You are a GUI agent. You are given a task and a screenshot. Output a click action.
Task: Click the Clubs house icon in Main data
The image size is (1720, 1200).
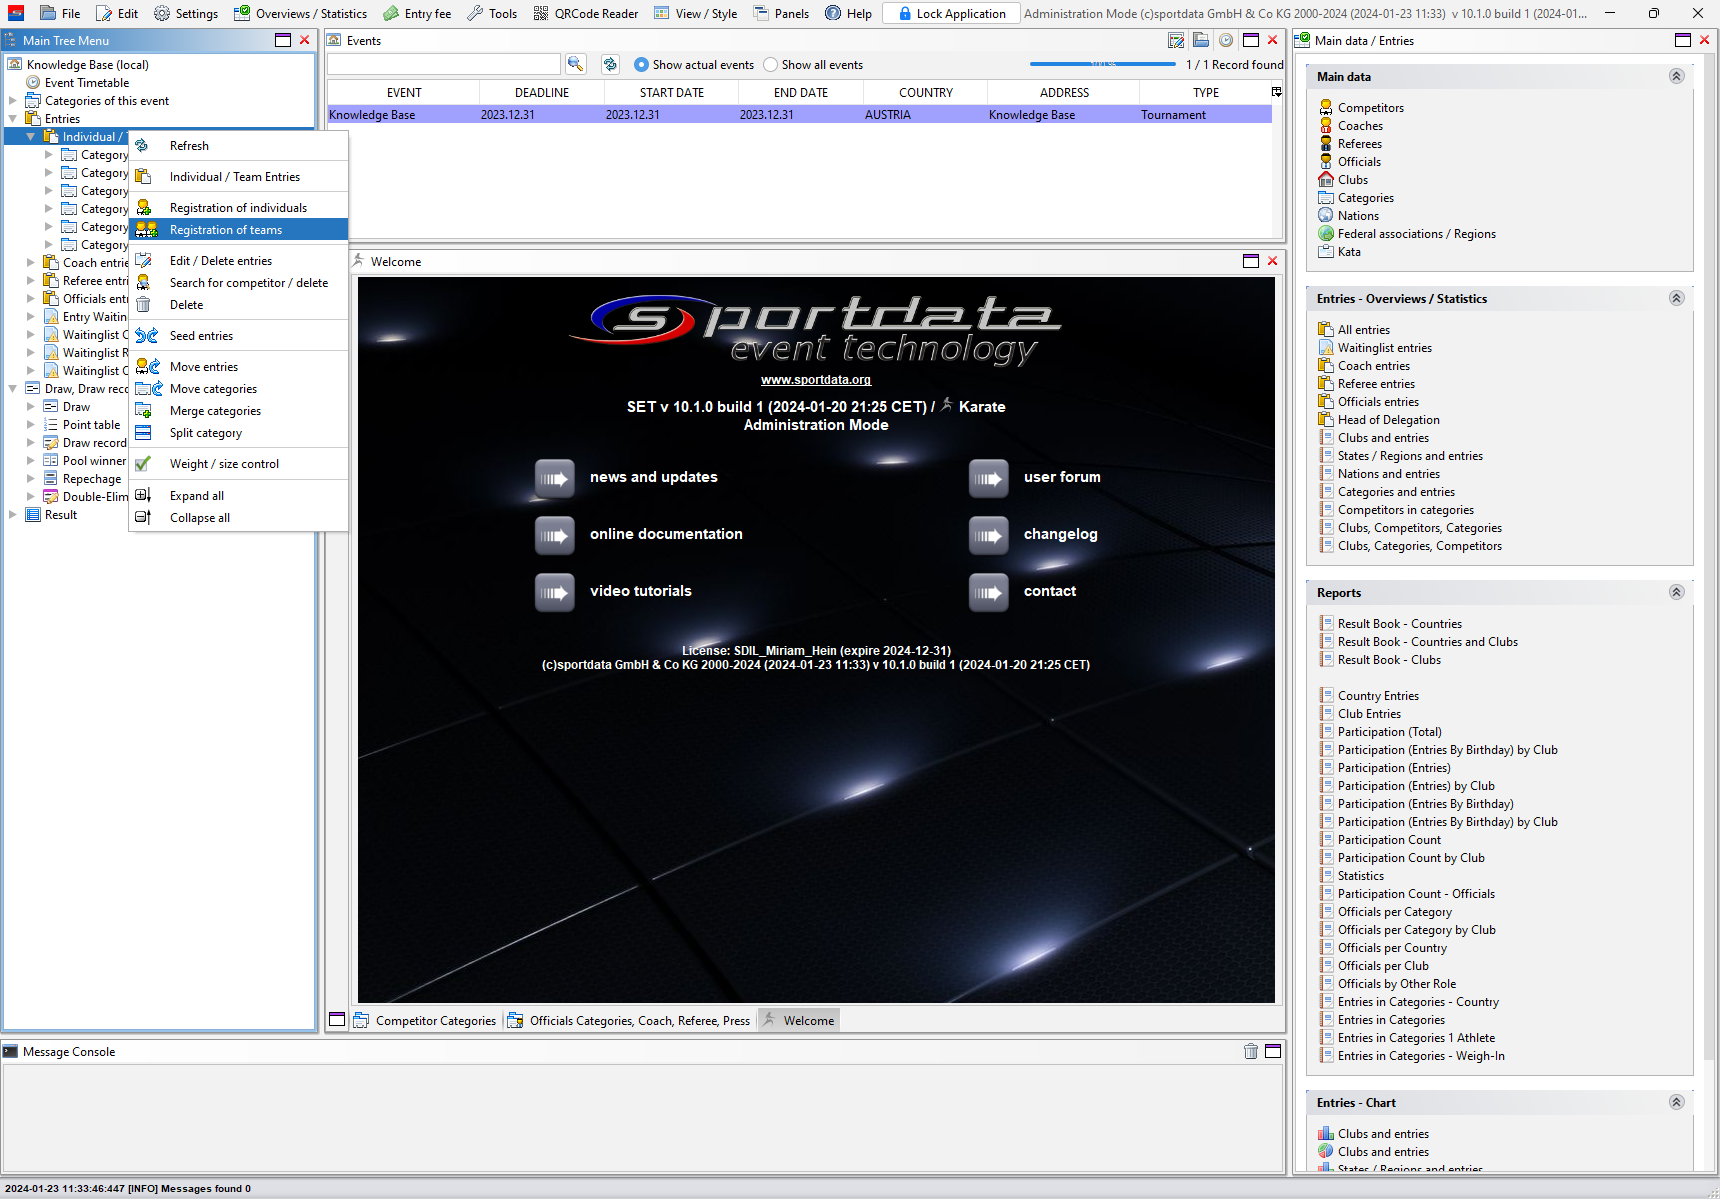(1326, 180)
